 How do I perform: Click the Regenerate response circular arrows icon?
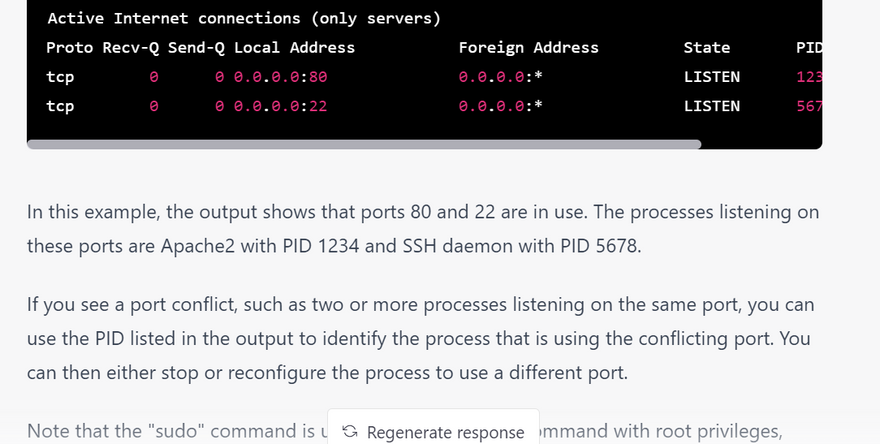350,432
